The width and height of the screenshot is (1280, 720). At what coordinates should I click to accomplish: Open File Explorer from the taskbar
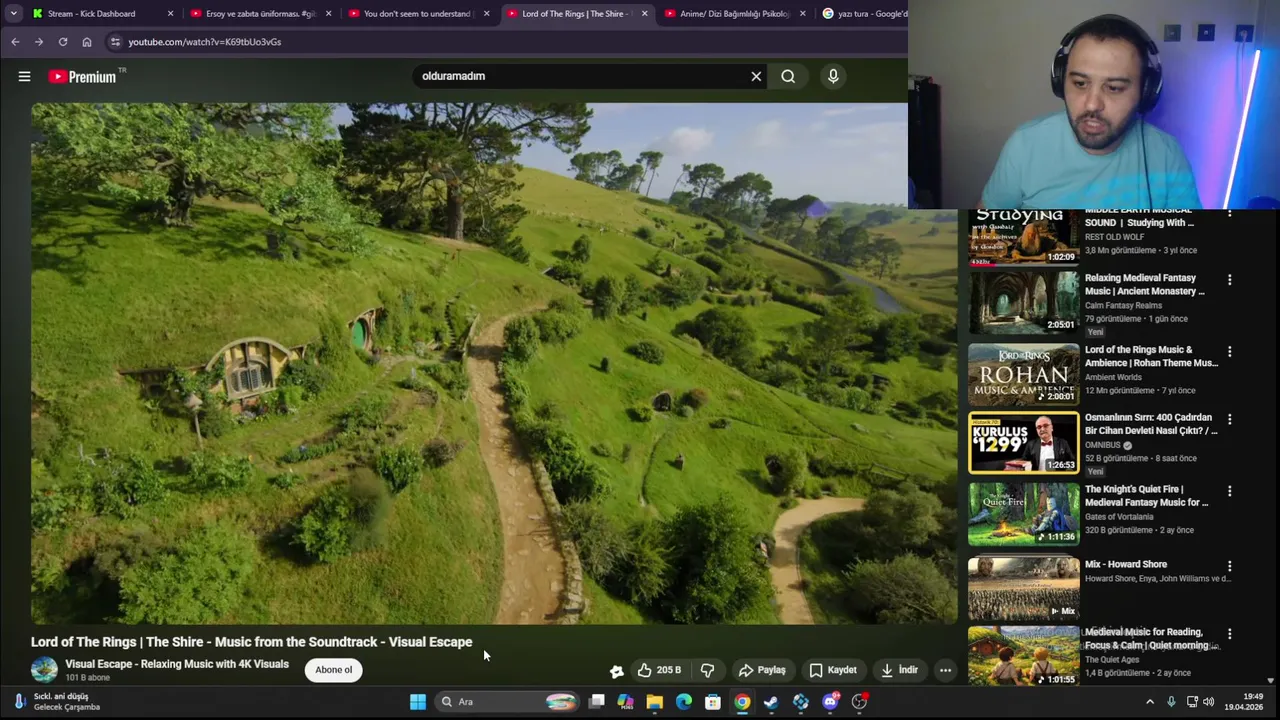[x=654, y=702]
